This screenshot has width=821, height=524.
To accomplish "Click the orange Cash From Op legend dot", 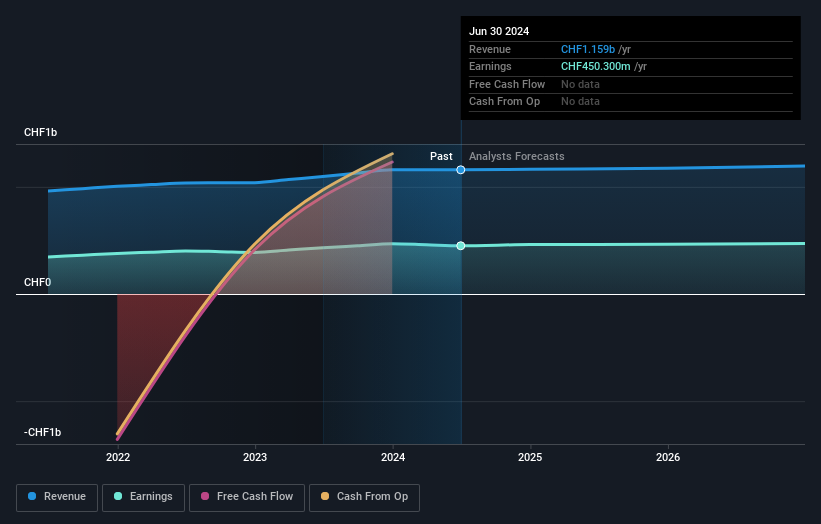I will coord(325,496).
